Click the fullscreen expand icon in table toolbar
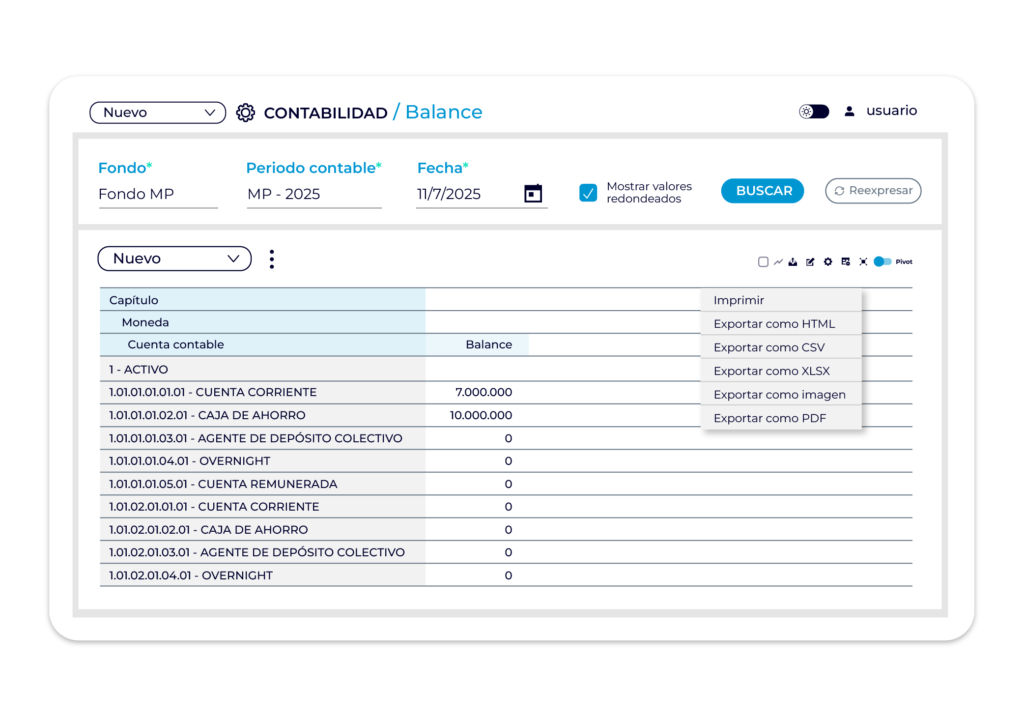This screenshot has width=1024, height=717. click(863, 262)
